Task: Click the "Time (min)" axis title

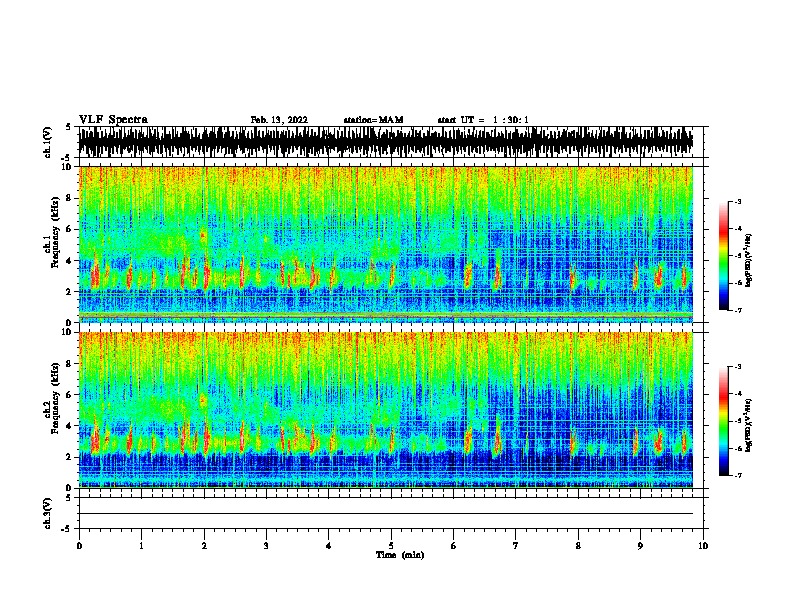Action: pyautogui.click(x=400, y=555)
